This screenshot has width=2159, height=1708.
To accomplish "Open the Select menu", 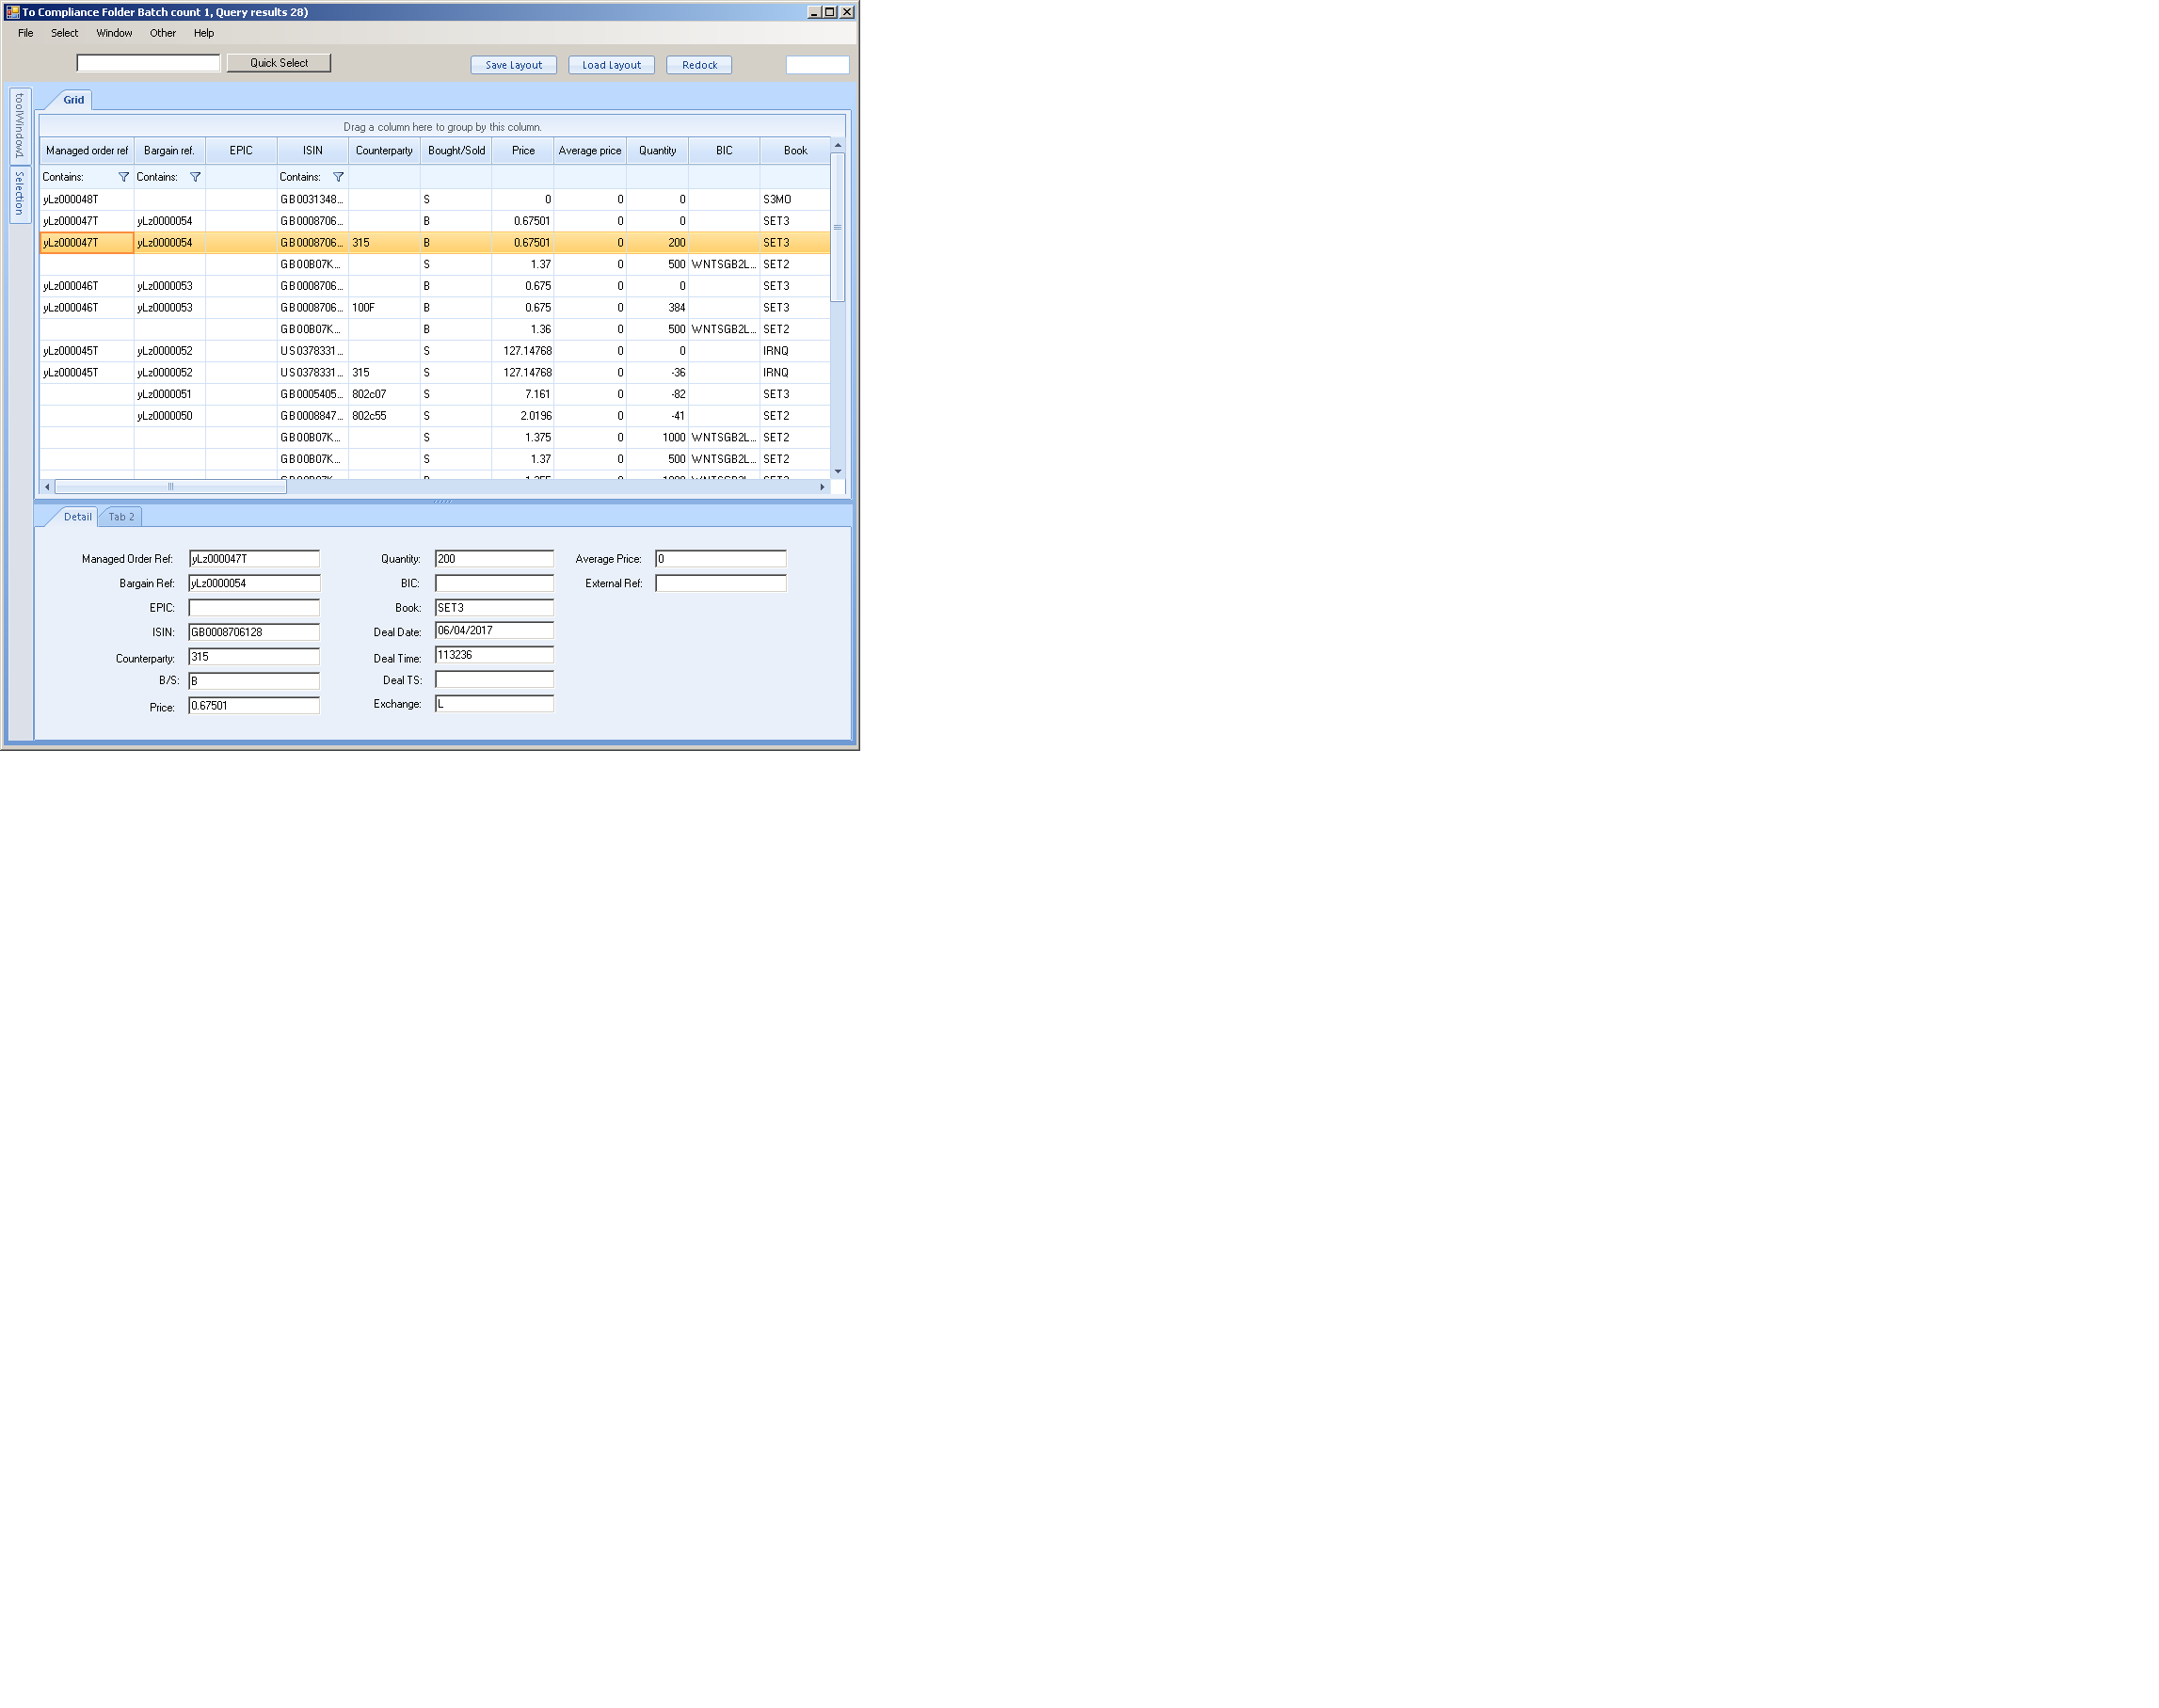I will click(x=64, y=33).
